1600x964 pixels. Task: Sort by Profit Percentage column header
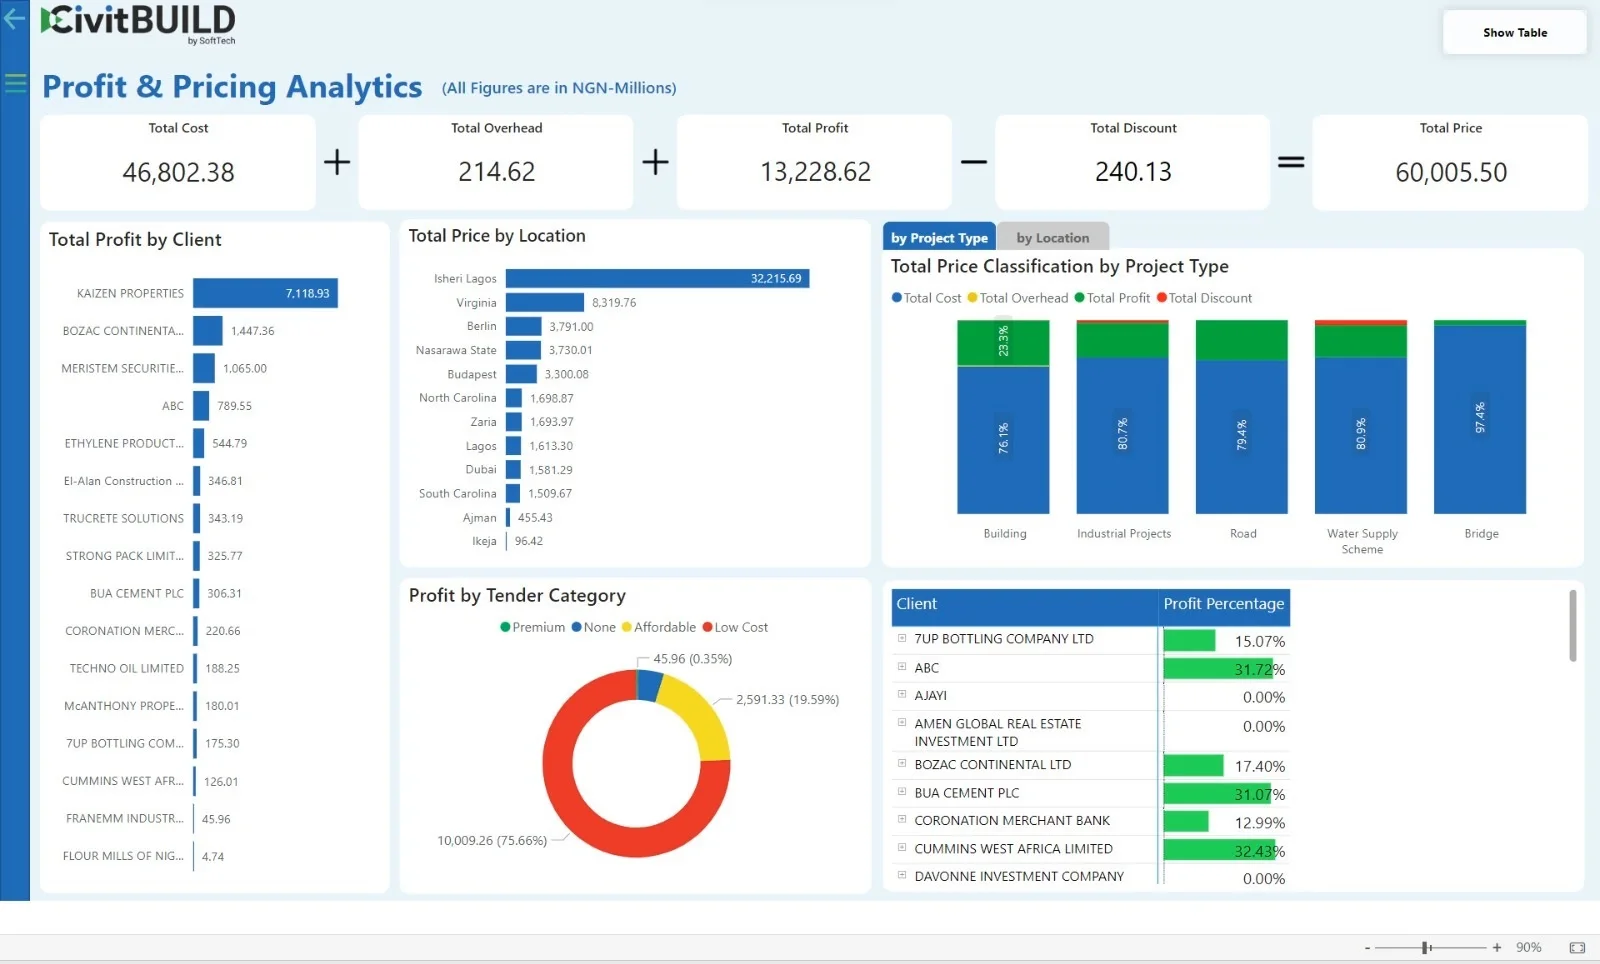[x=1223, y=604]
